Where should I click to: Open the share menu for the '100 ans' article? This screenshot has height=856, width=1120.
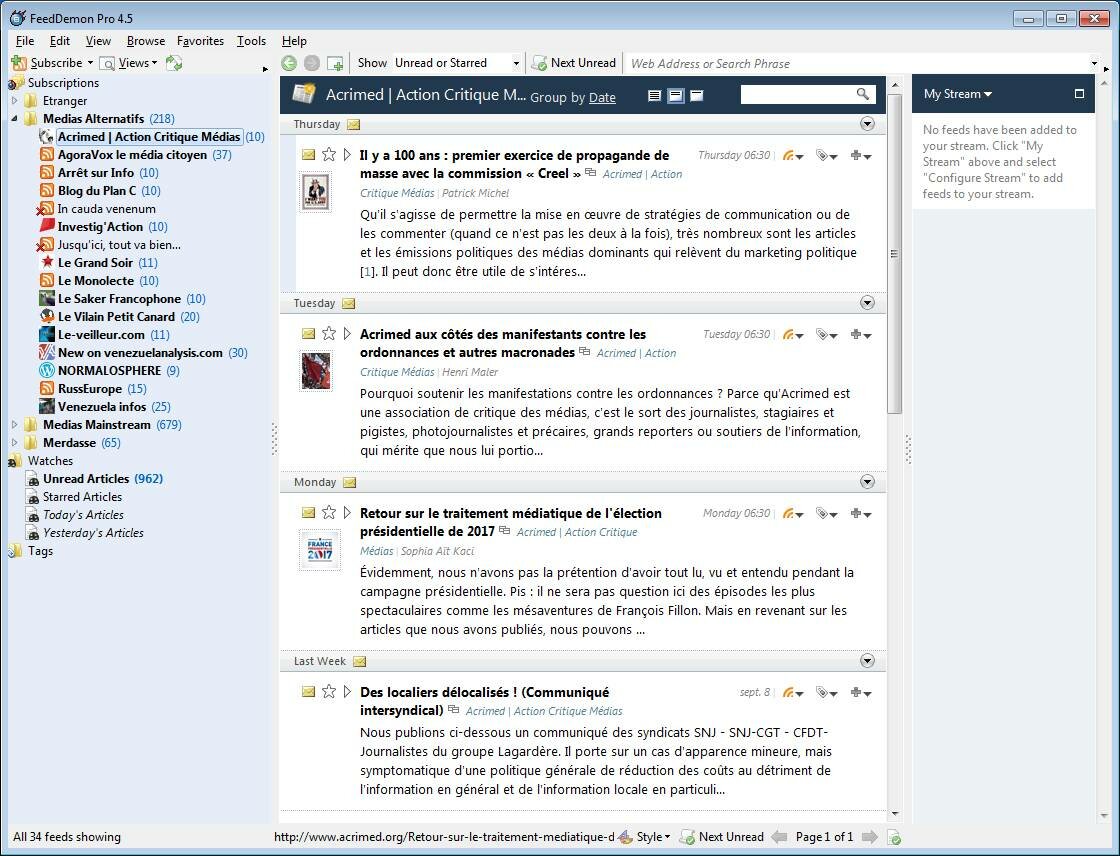tap(792, 155)
